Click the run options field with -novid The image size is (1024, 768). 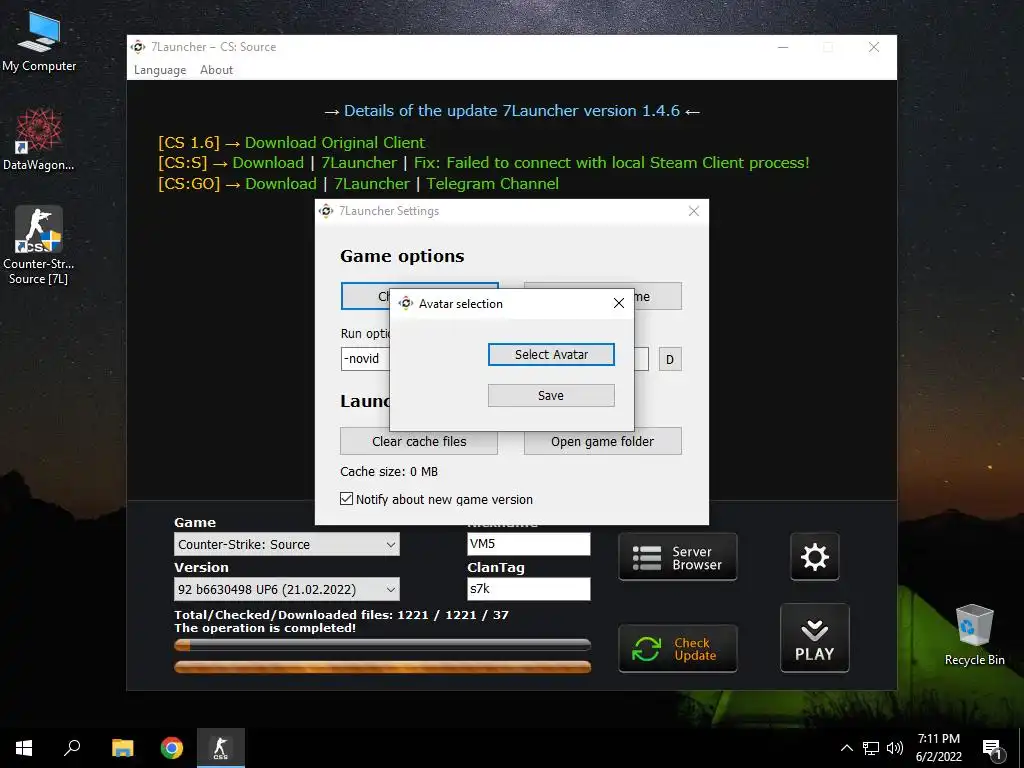coord(365,359)
